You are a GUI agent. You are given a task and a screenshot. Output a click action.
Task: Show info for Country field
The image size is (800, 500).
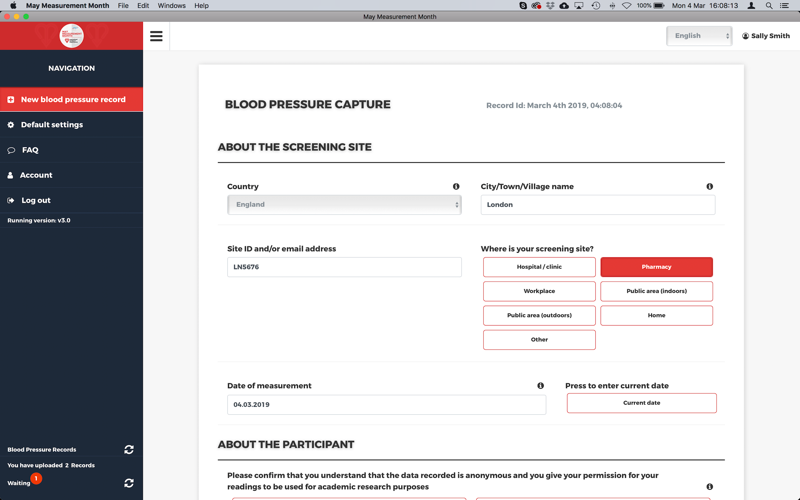456,187
